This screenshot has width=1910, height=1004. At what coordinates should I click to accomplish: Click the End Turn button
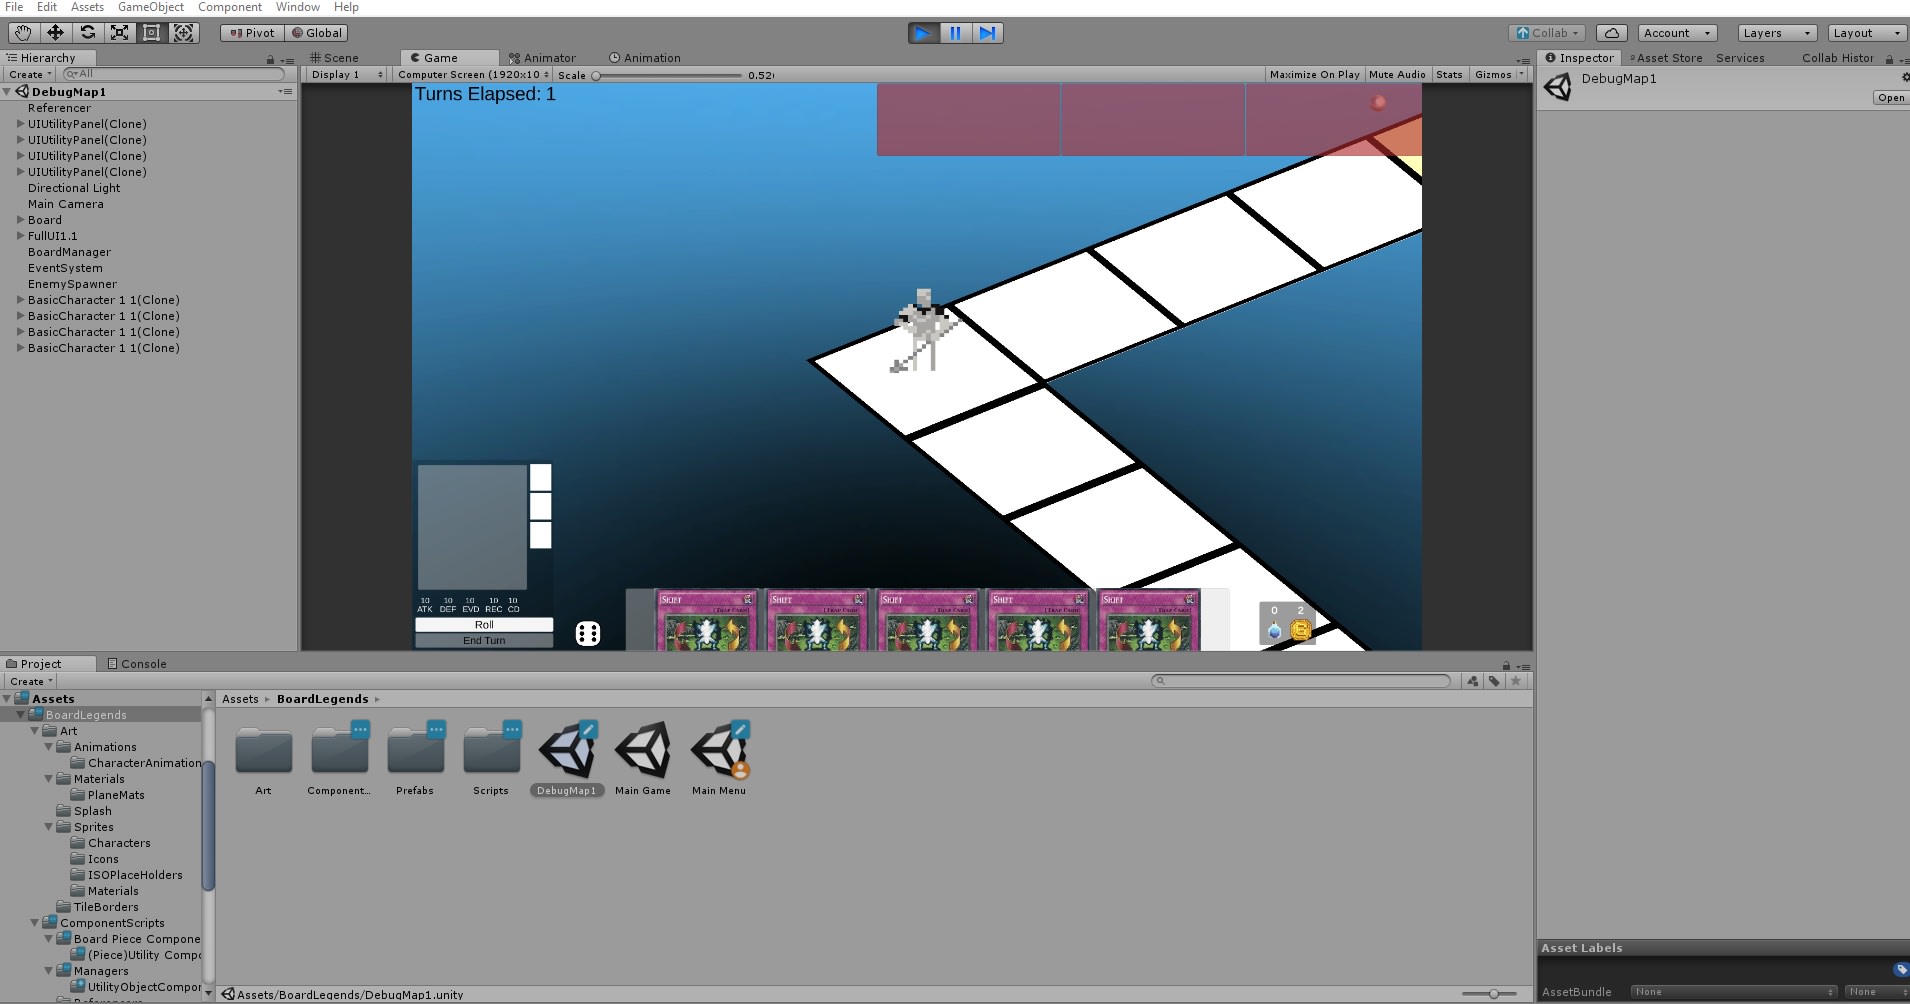tap(484, 641)
